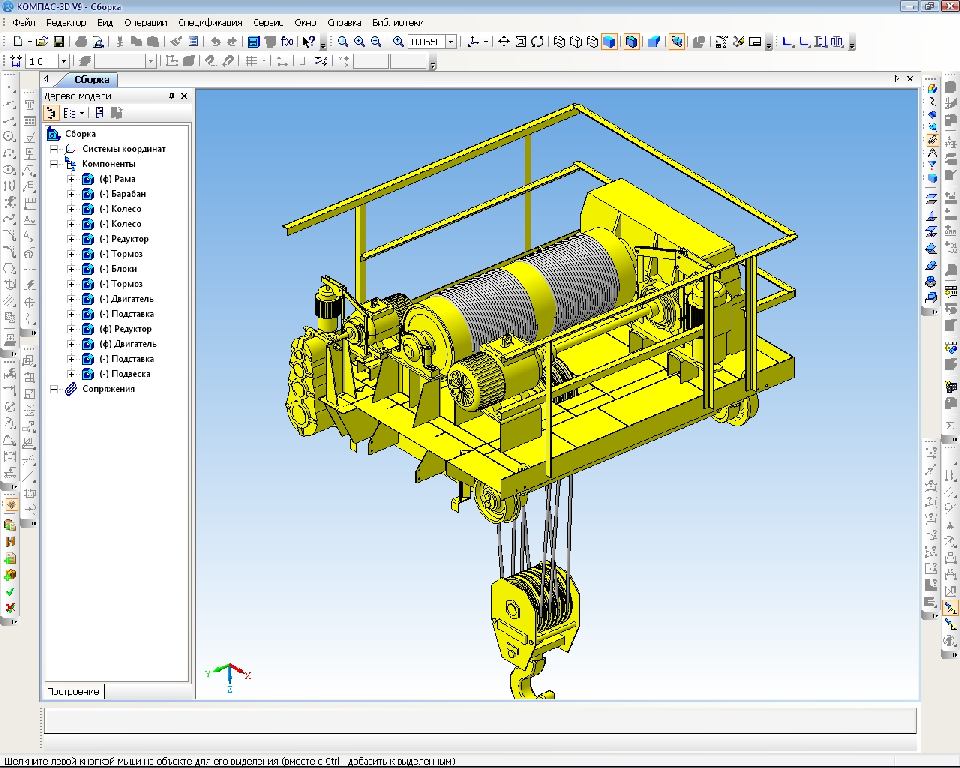960x768 pixels.
Task: Toggle shaded with edges display mode
Action: pos(632,42)
